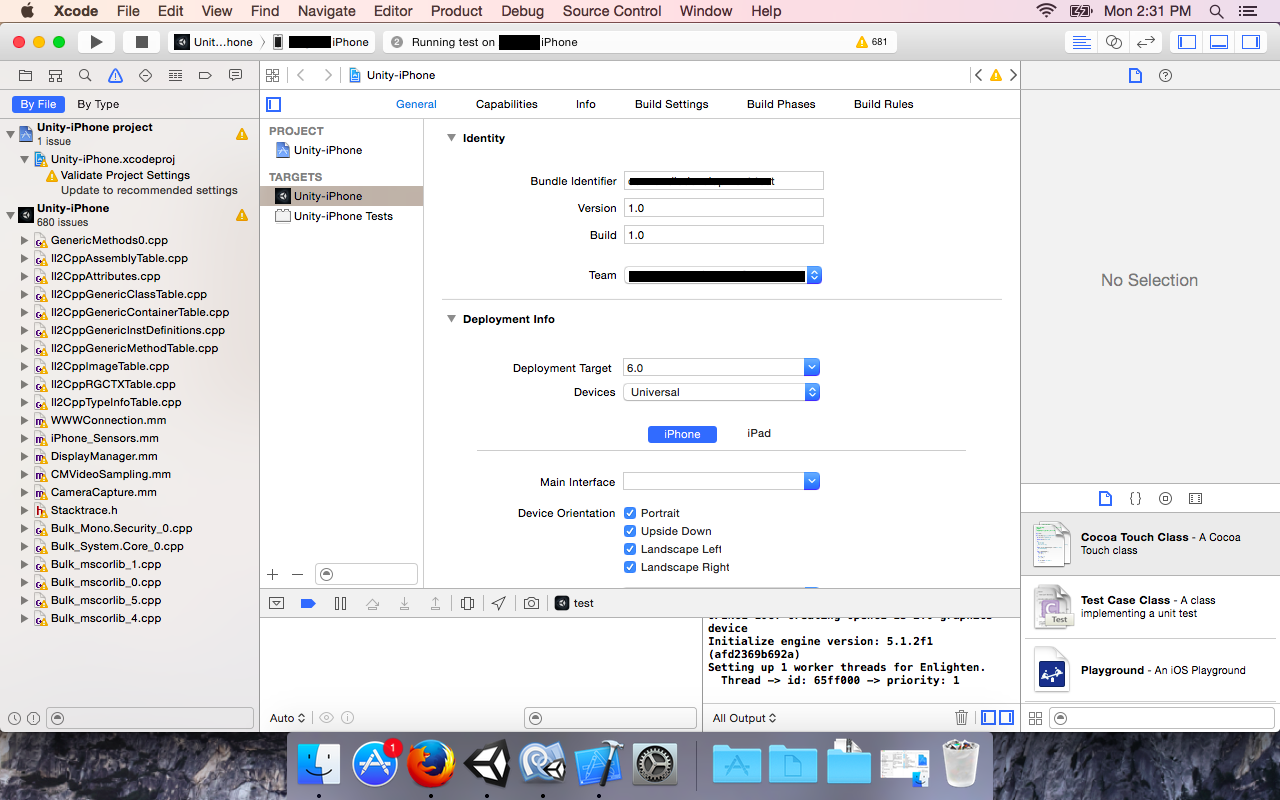Open the Breakpoint navigator
Viewport: 1280px width, 800px height.
pos(205,75)
